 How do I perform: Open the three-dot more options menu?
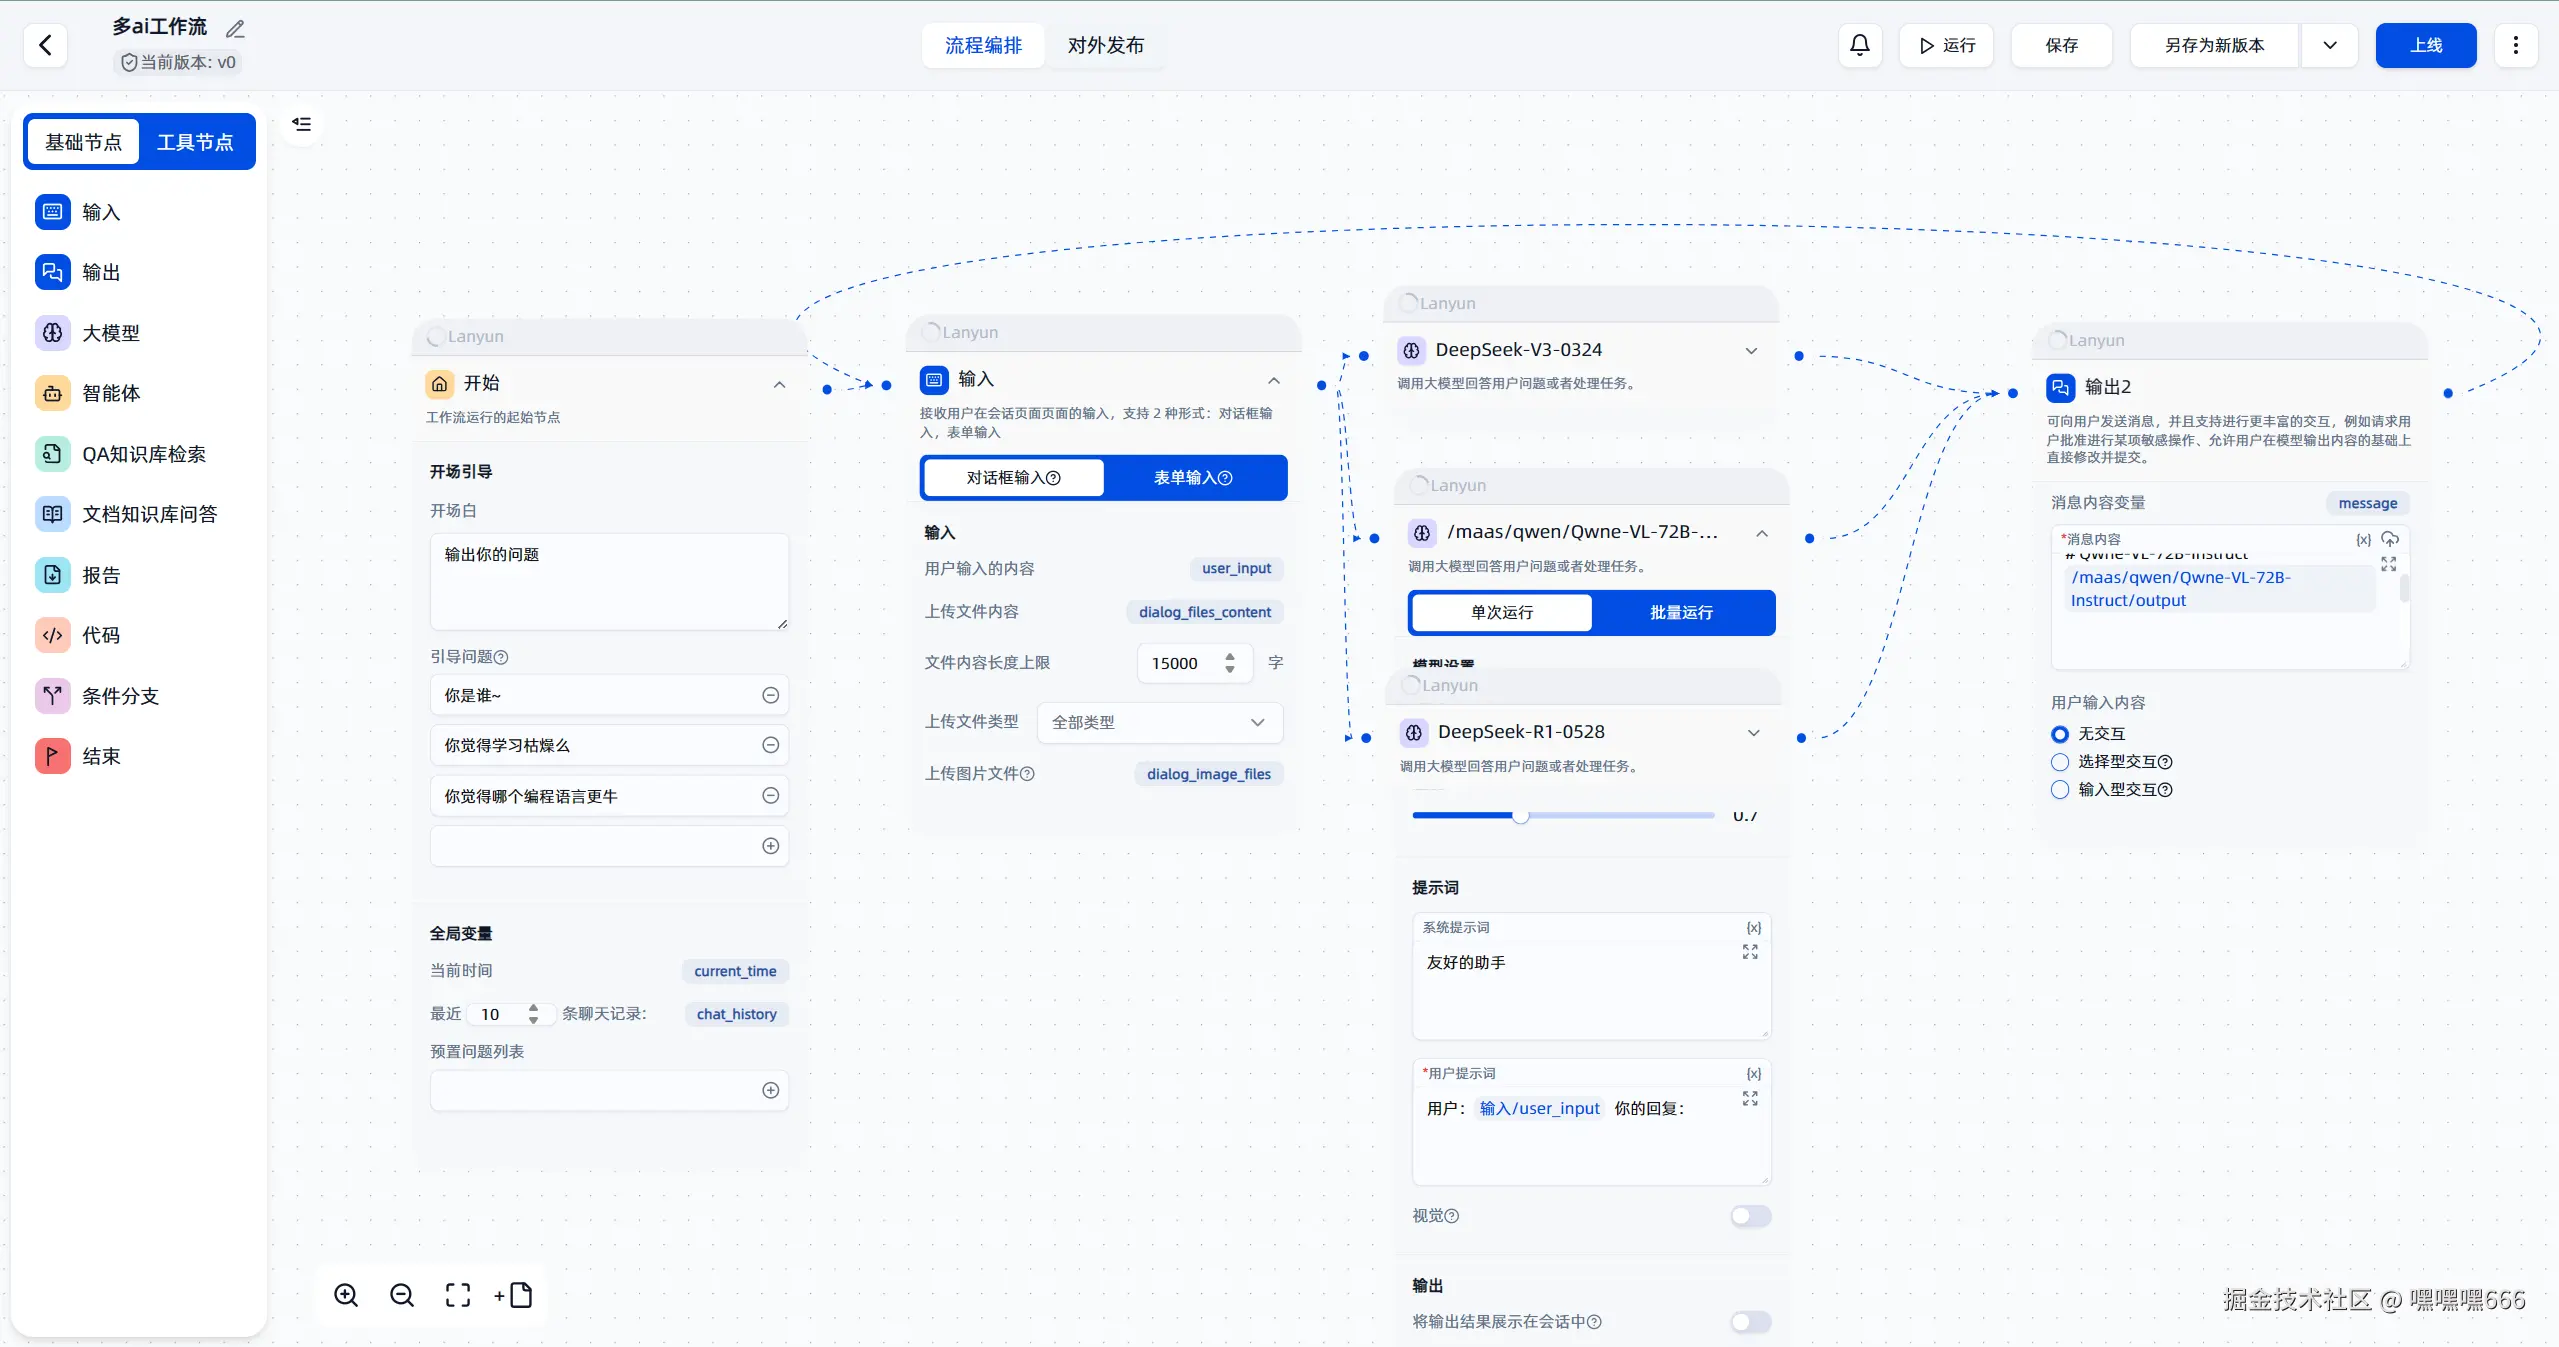coord(2515,45)
